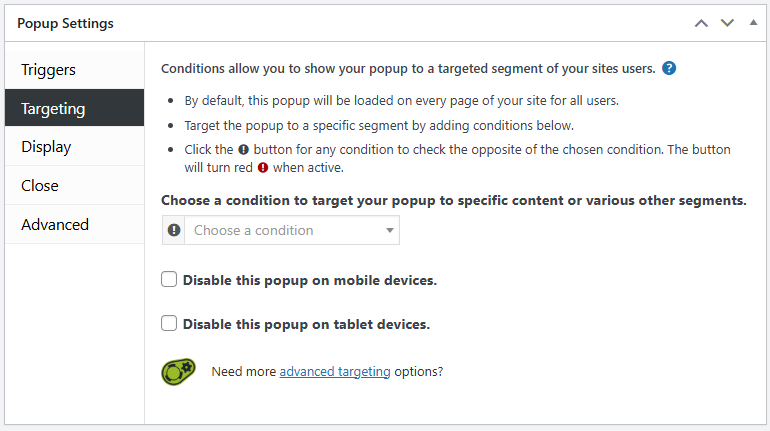Click the Popup Settings panel title
The height and width of the screenshot is (431, 770).
(x=65, y=22)
